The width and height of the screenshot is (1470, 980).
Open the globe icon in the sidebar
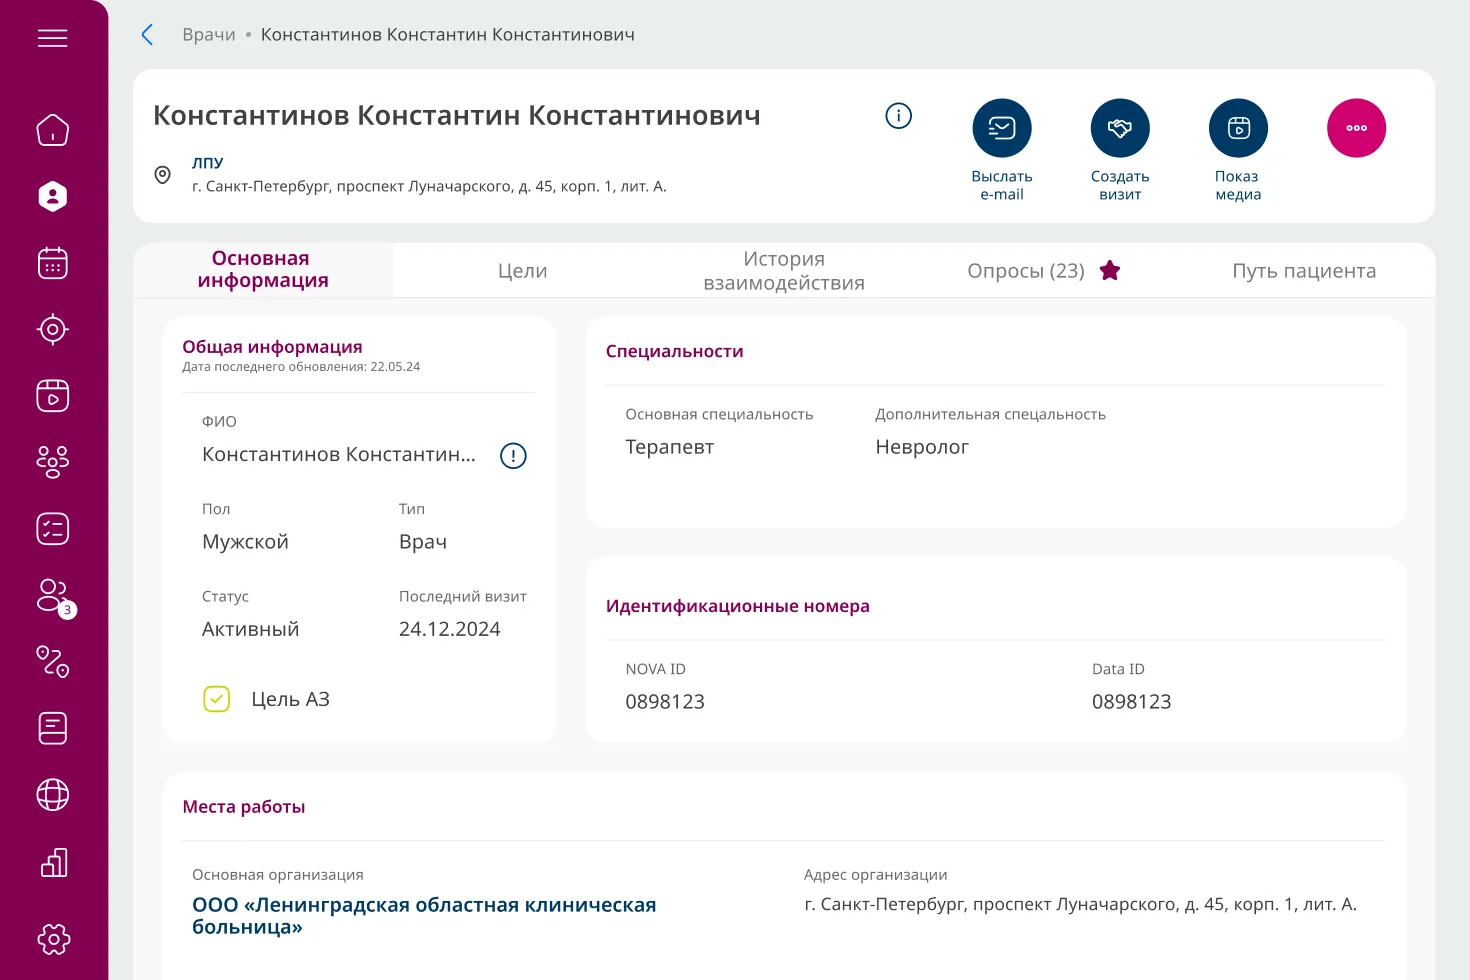click(x=52, y=795)
